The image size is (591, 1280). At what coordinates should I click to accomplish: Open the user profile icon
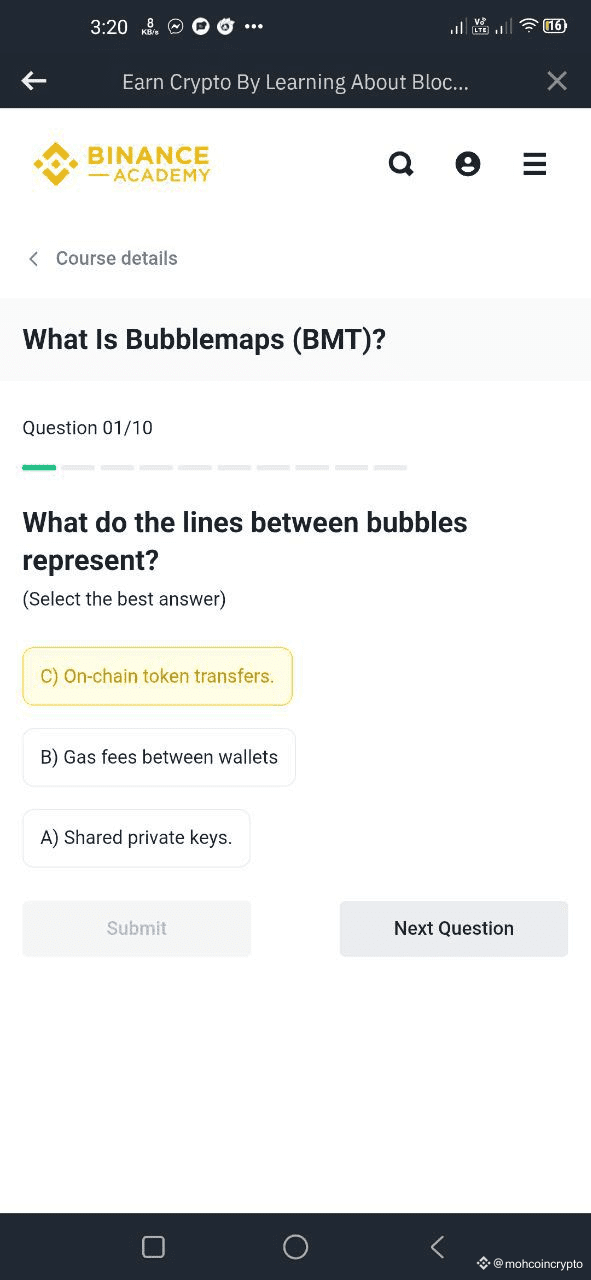[x=468, y=164]
